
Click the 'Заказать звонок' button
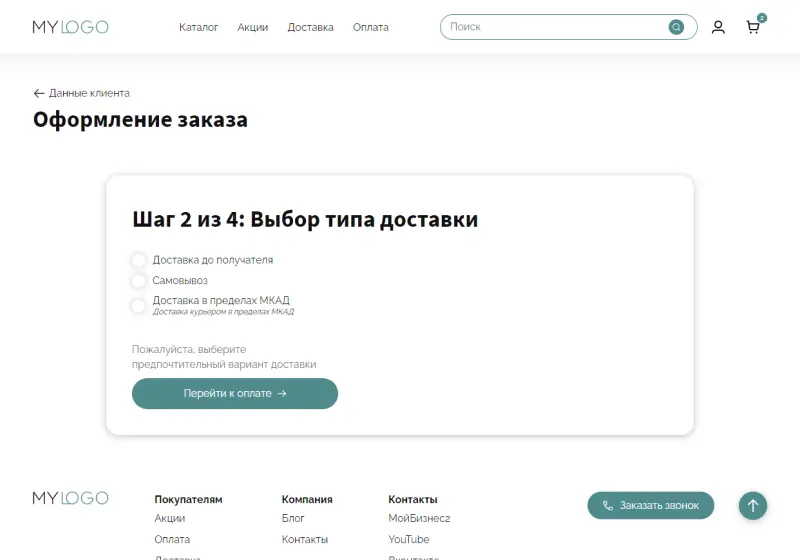[650, 506]
